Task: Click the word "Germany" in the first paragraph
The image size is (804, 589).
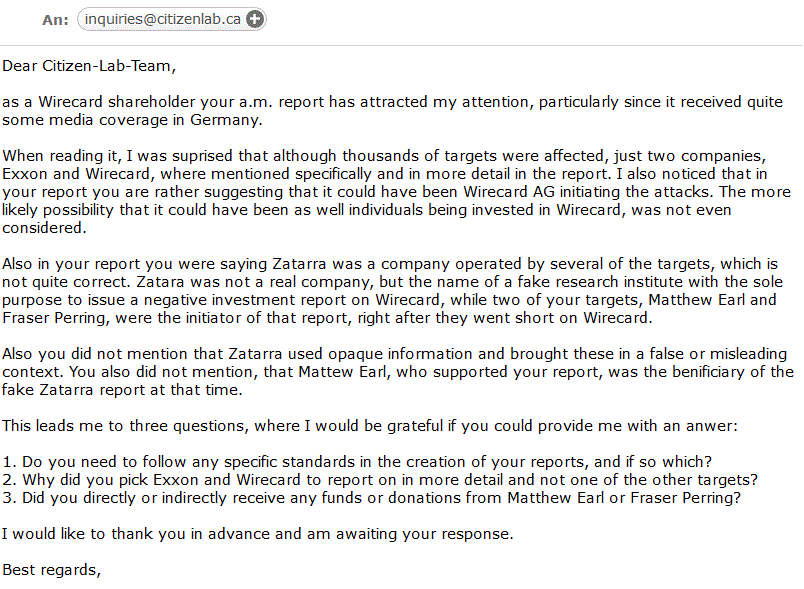Action: point(229,120)
